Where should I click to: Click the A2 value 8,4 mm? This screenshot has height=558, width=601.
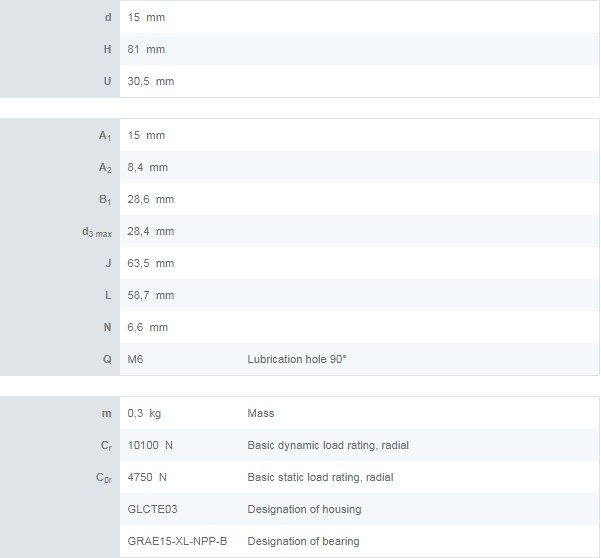click(x=147, y=167)
